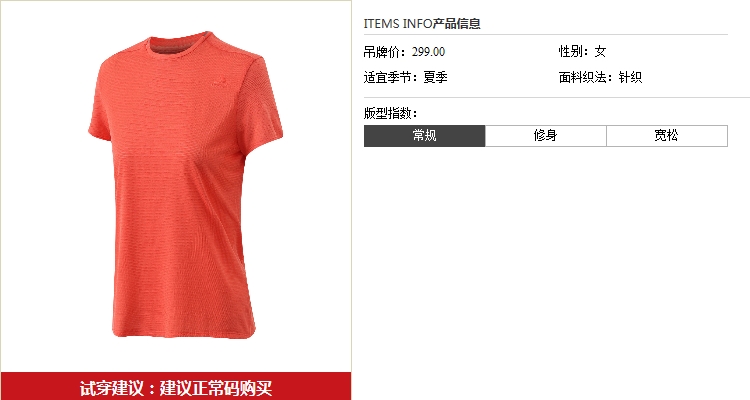This screenshot has height=400, width=750.
Task: Click the 版型指数 label
Action: pos(390,113)
